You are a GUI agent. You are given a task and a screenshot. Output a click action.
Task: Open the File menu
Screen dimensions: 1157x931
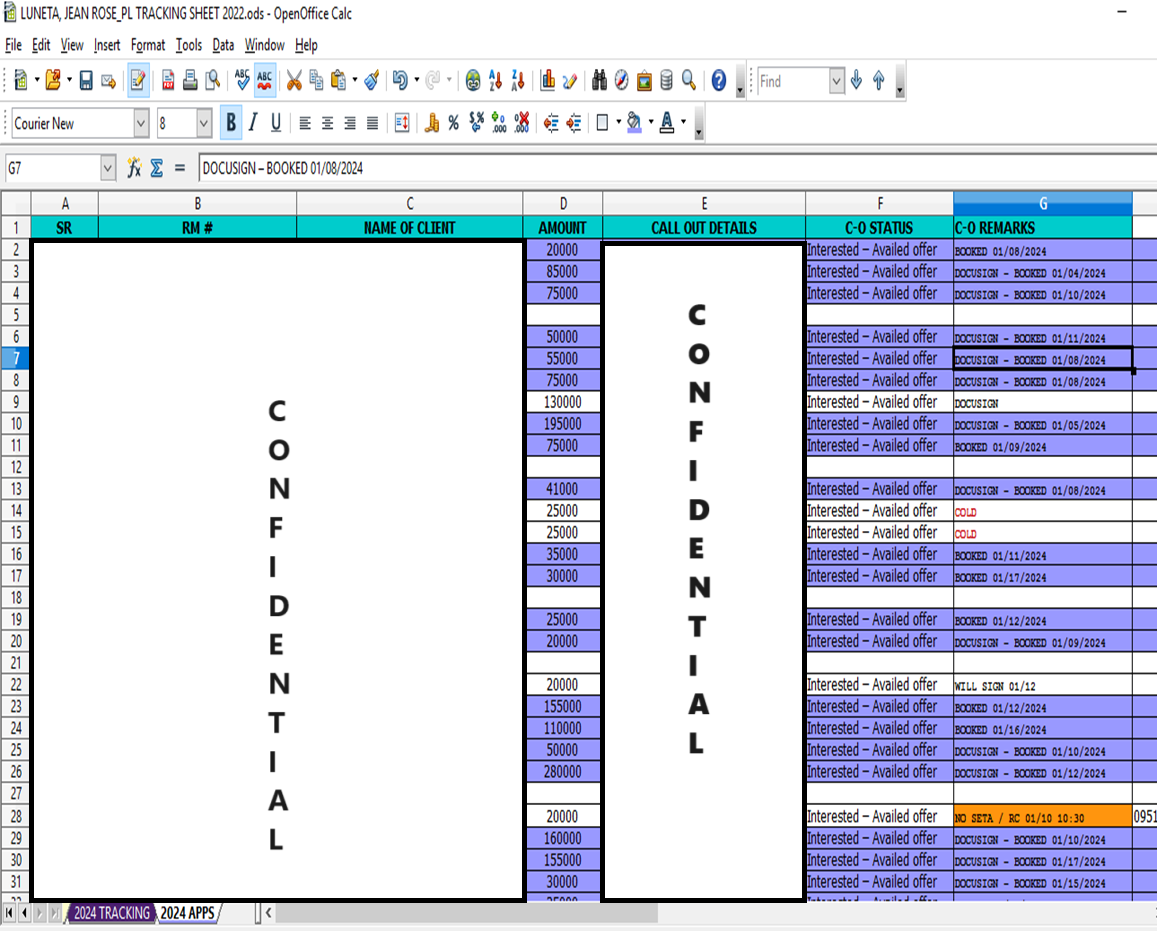[13, 45]
